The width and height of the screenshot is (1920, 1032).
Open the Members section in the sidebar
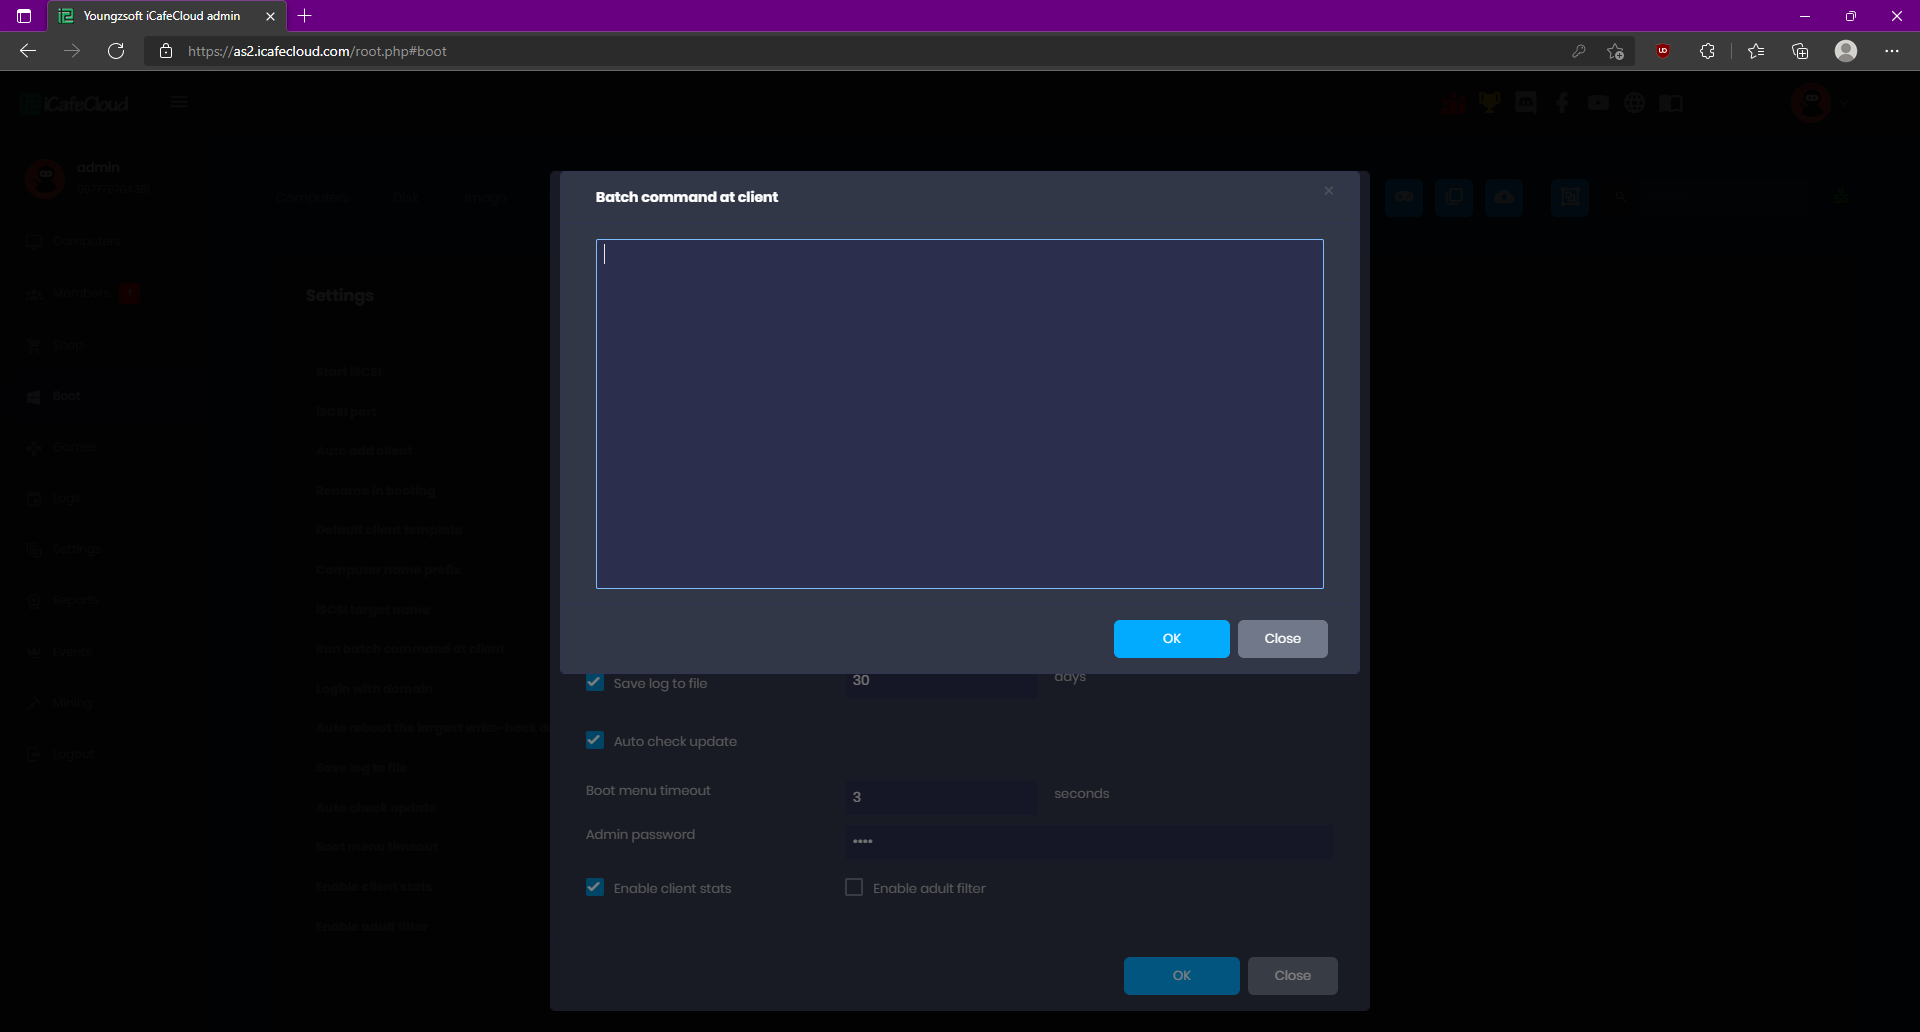tap(80, 292)
